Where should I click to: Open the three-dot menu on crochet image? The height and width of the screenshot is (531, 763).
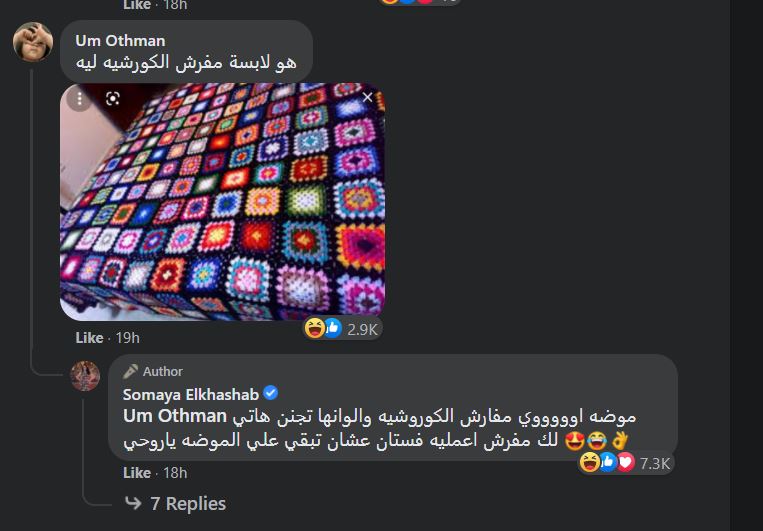(x=79, y=99)
